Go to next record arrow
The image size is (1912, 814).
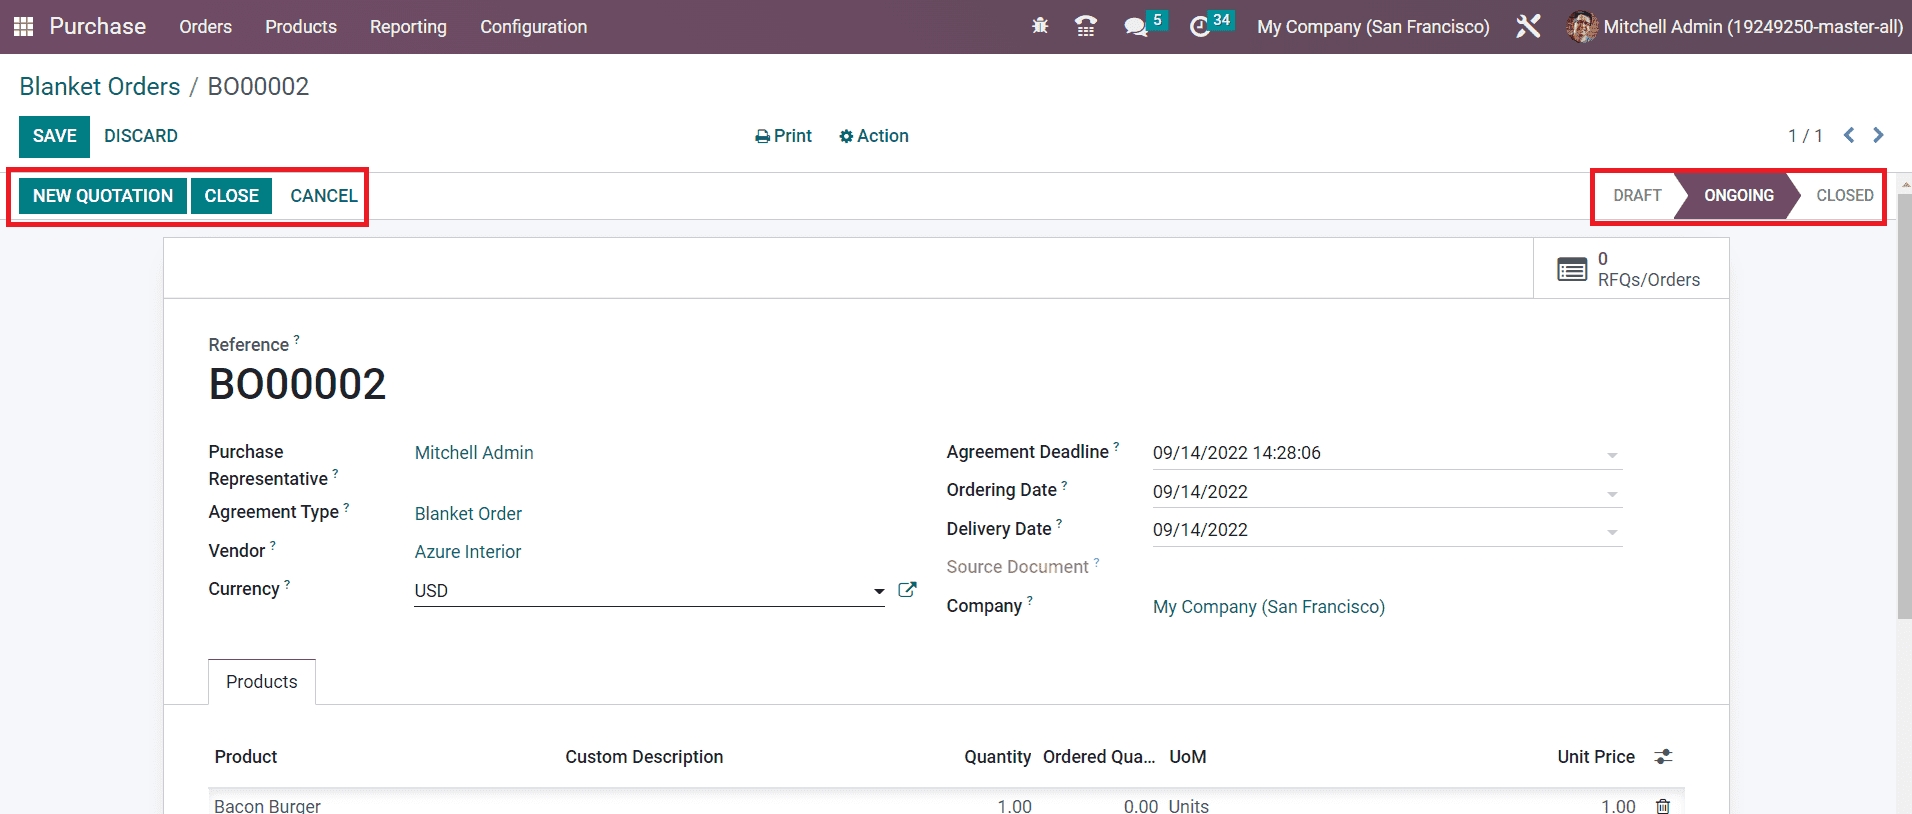click(x=1878, y=135)
